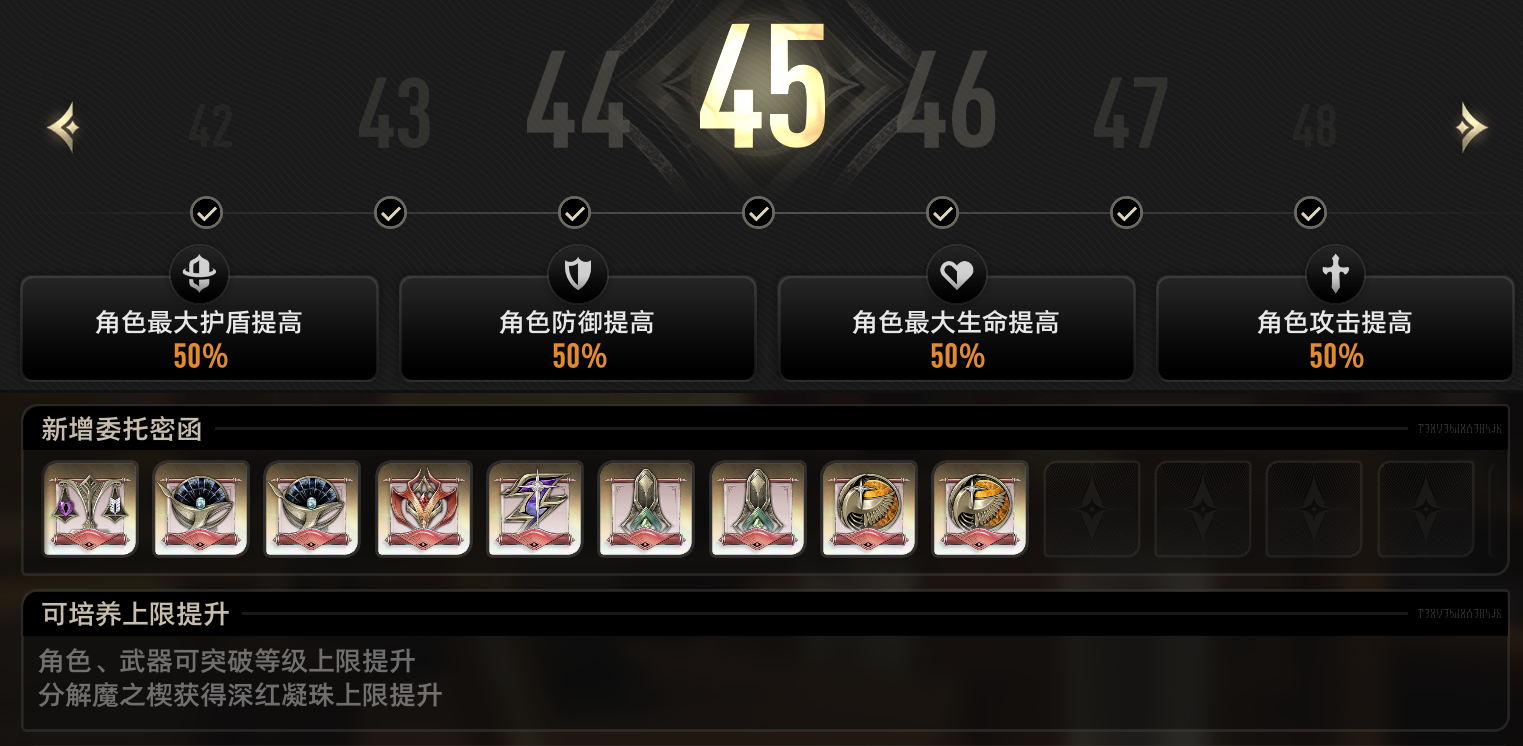Click the checkmark node under level 45
The width and height of the screenshot is (1523, 746).
(x=758, y=212)
